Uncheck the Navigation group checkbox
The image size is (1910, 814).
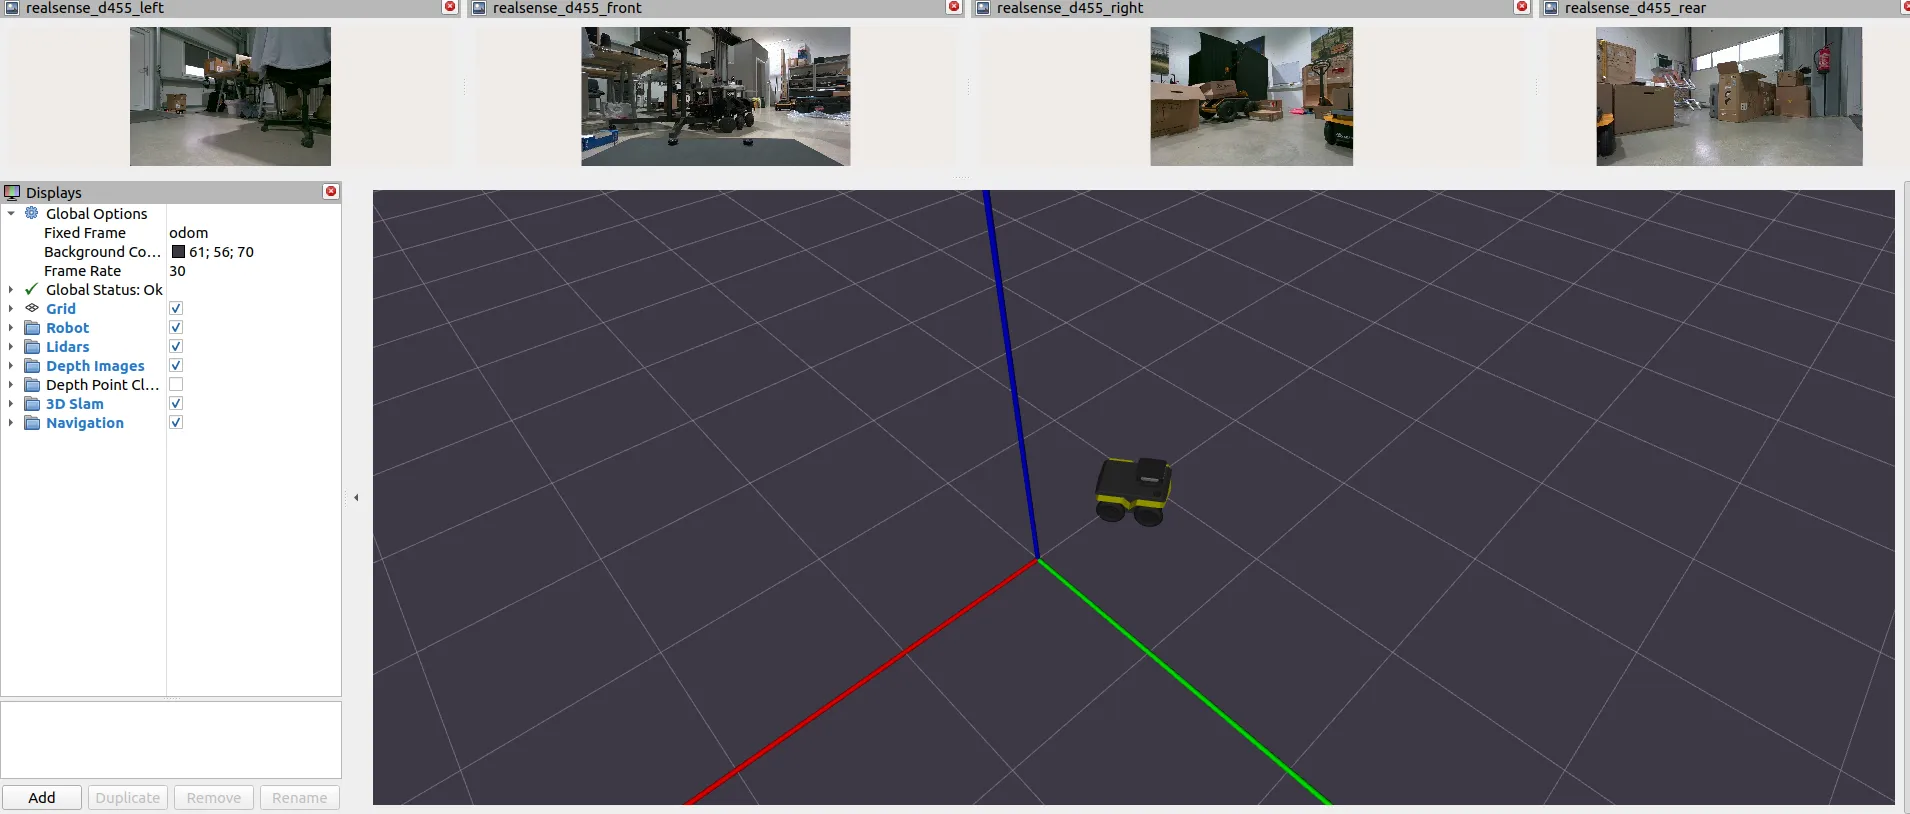[x=176, y=423]
